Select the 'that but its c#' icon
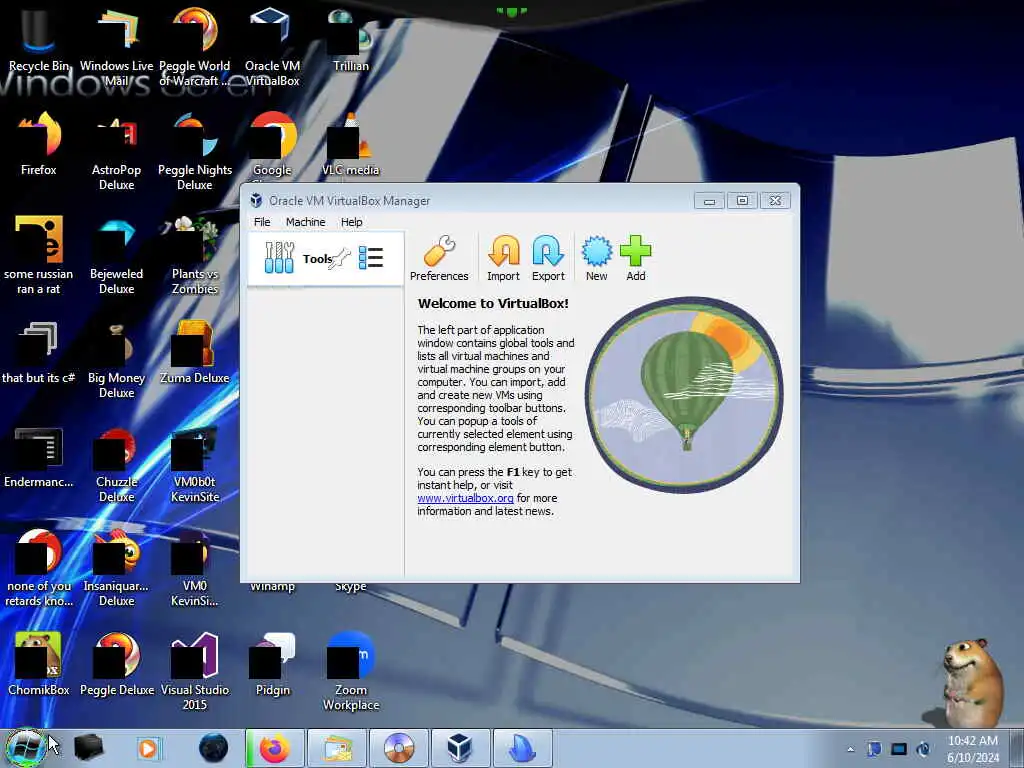This screenshot has height=768, width=1024. 39,351
